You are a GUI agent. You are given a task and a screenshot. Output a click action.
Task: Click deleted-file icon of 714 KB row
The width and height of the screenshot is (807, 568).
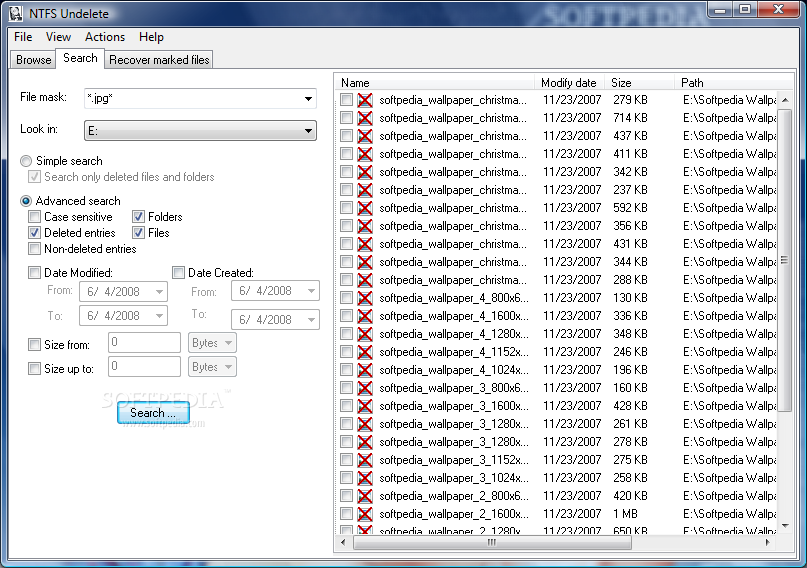pos(365,118)
